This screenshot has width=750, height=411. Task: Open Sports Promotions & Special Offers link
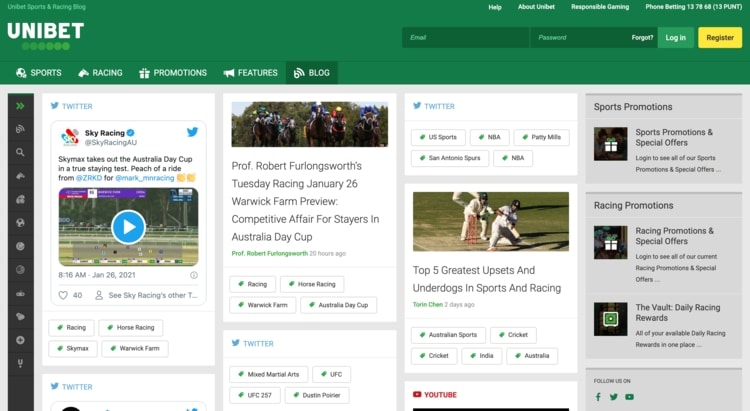click(674, 137)
